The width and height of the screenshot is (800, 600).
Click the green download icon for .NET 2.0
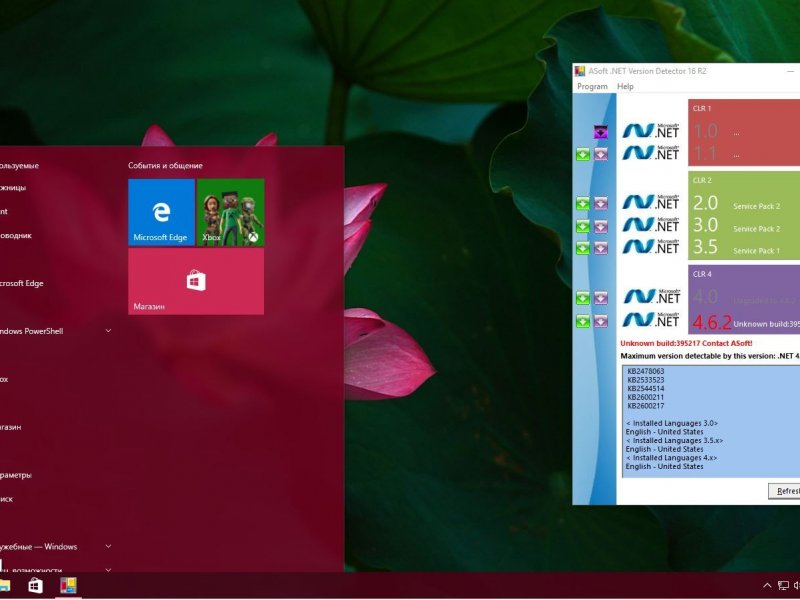[583, 204]
